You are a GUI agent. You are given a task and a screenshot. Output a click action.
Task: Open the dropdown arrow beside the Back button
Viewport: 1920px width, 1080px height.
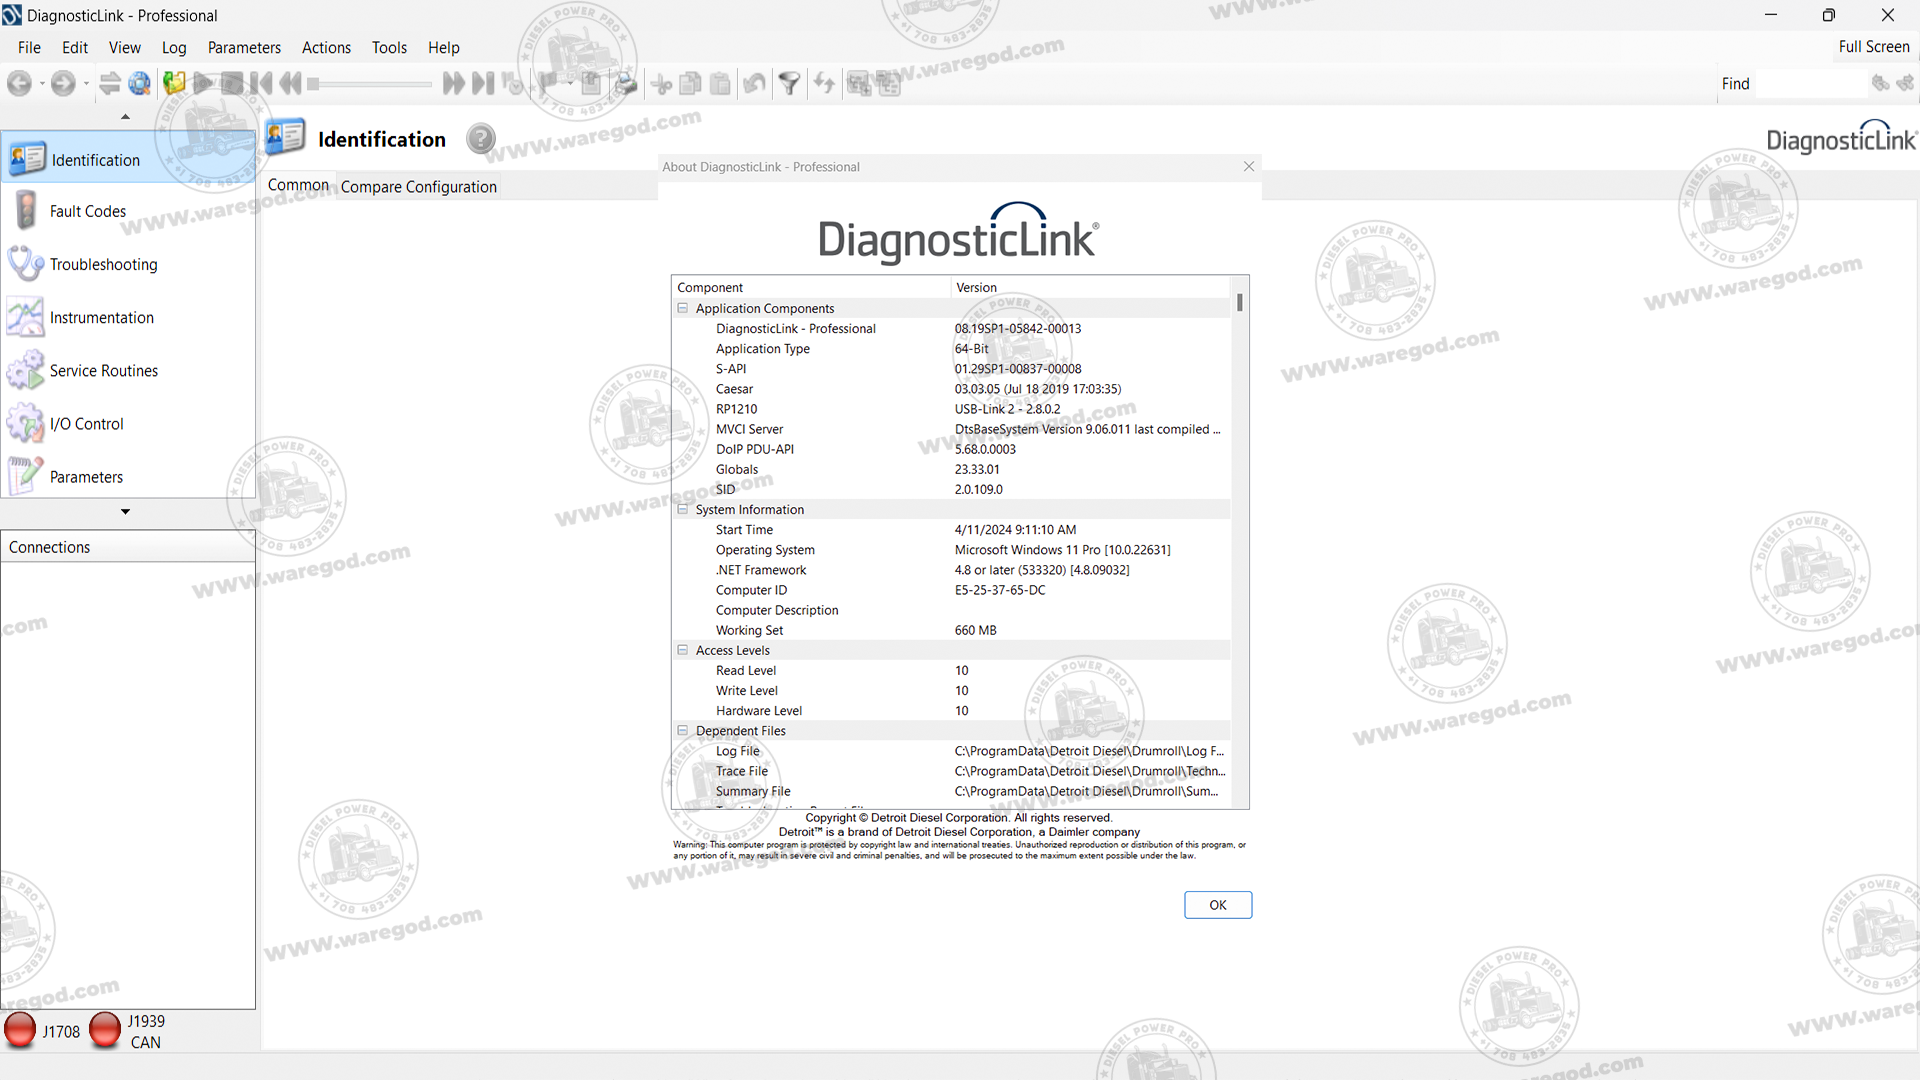coord(42,84)
